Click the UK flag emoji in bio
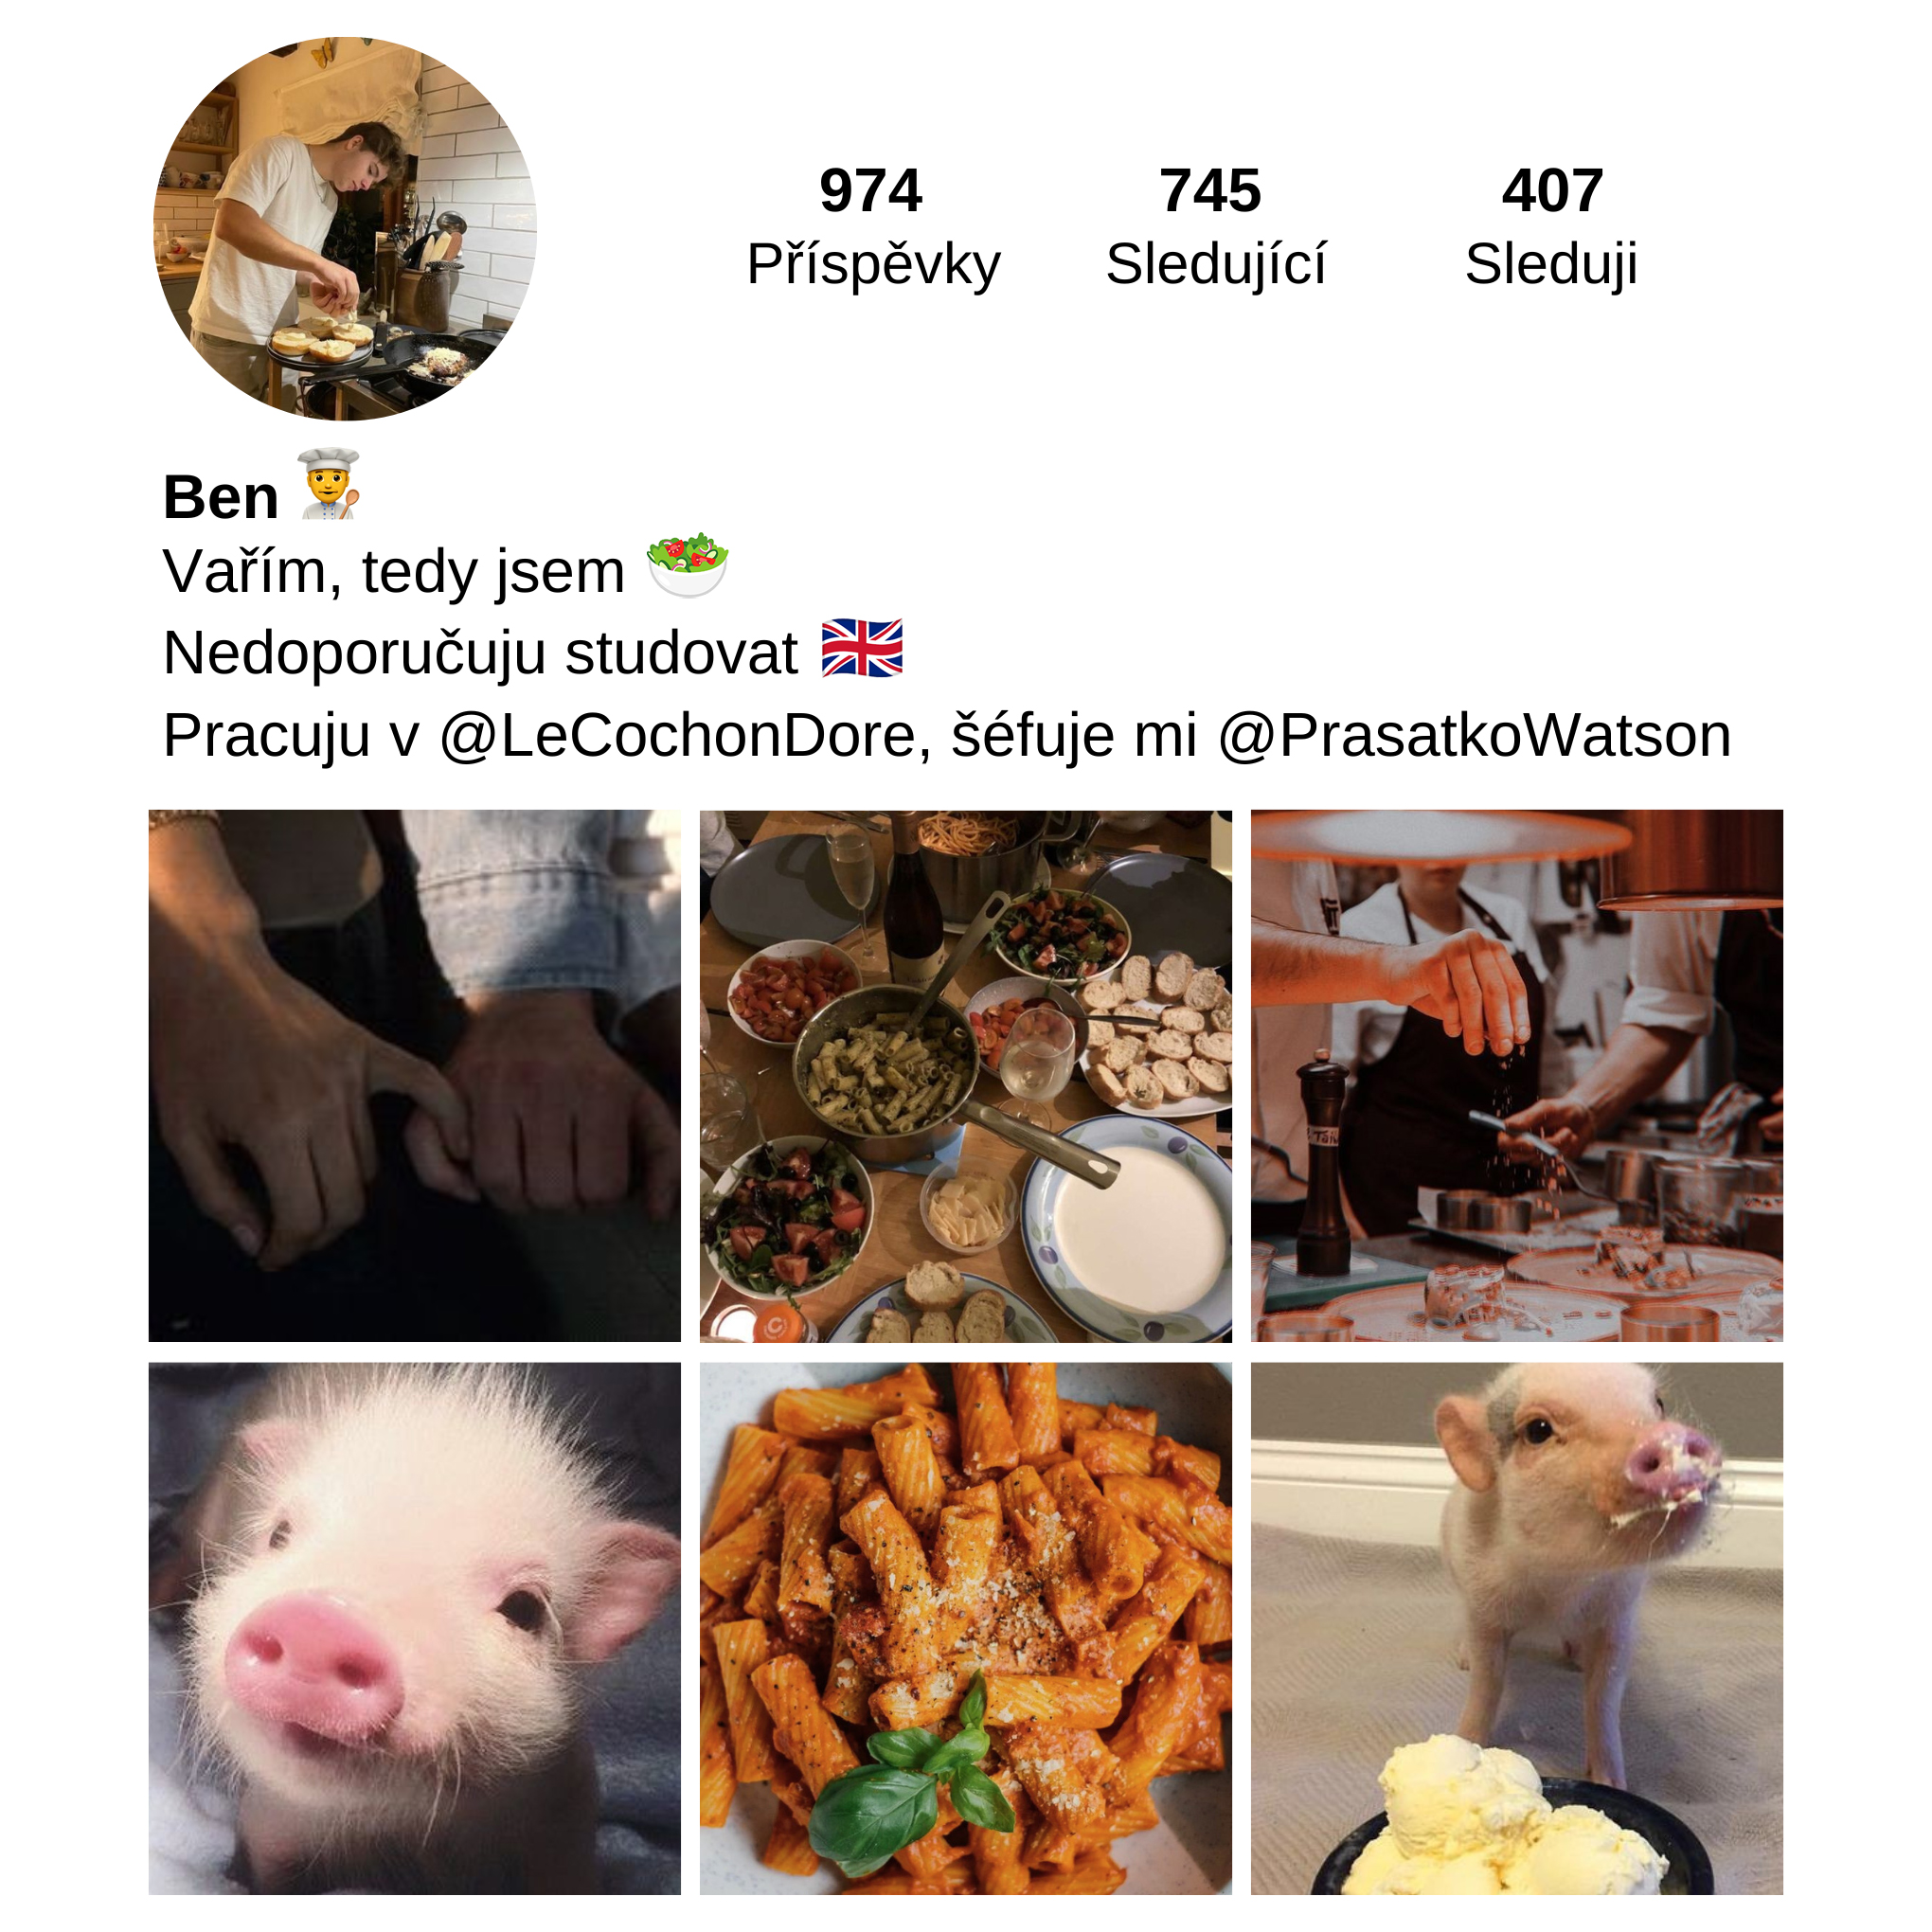1932x1932 pixels. click(862, 649)
